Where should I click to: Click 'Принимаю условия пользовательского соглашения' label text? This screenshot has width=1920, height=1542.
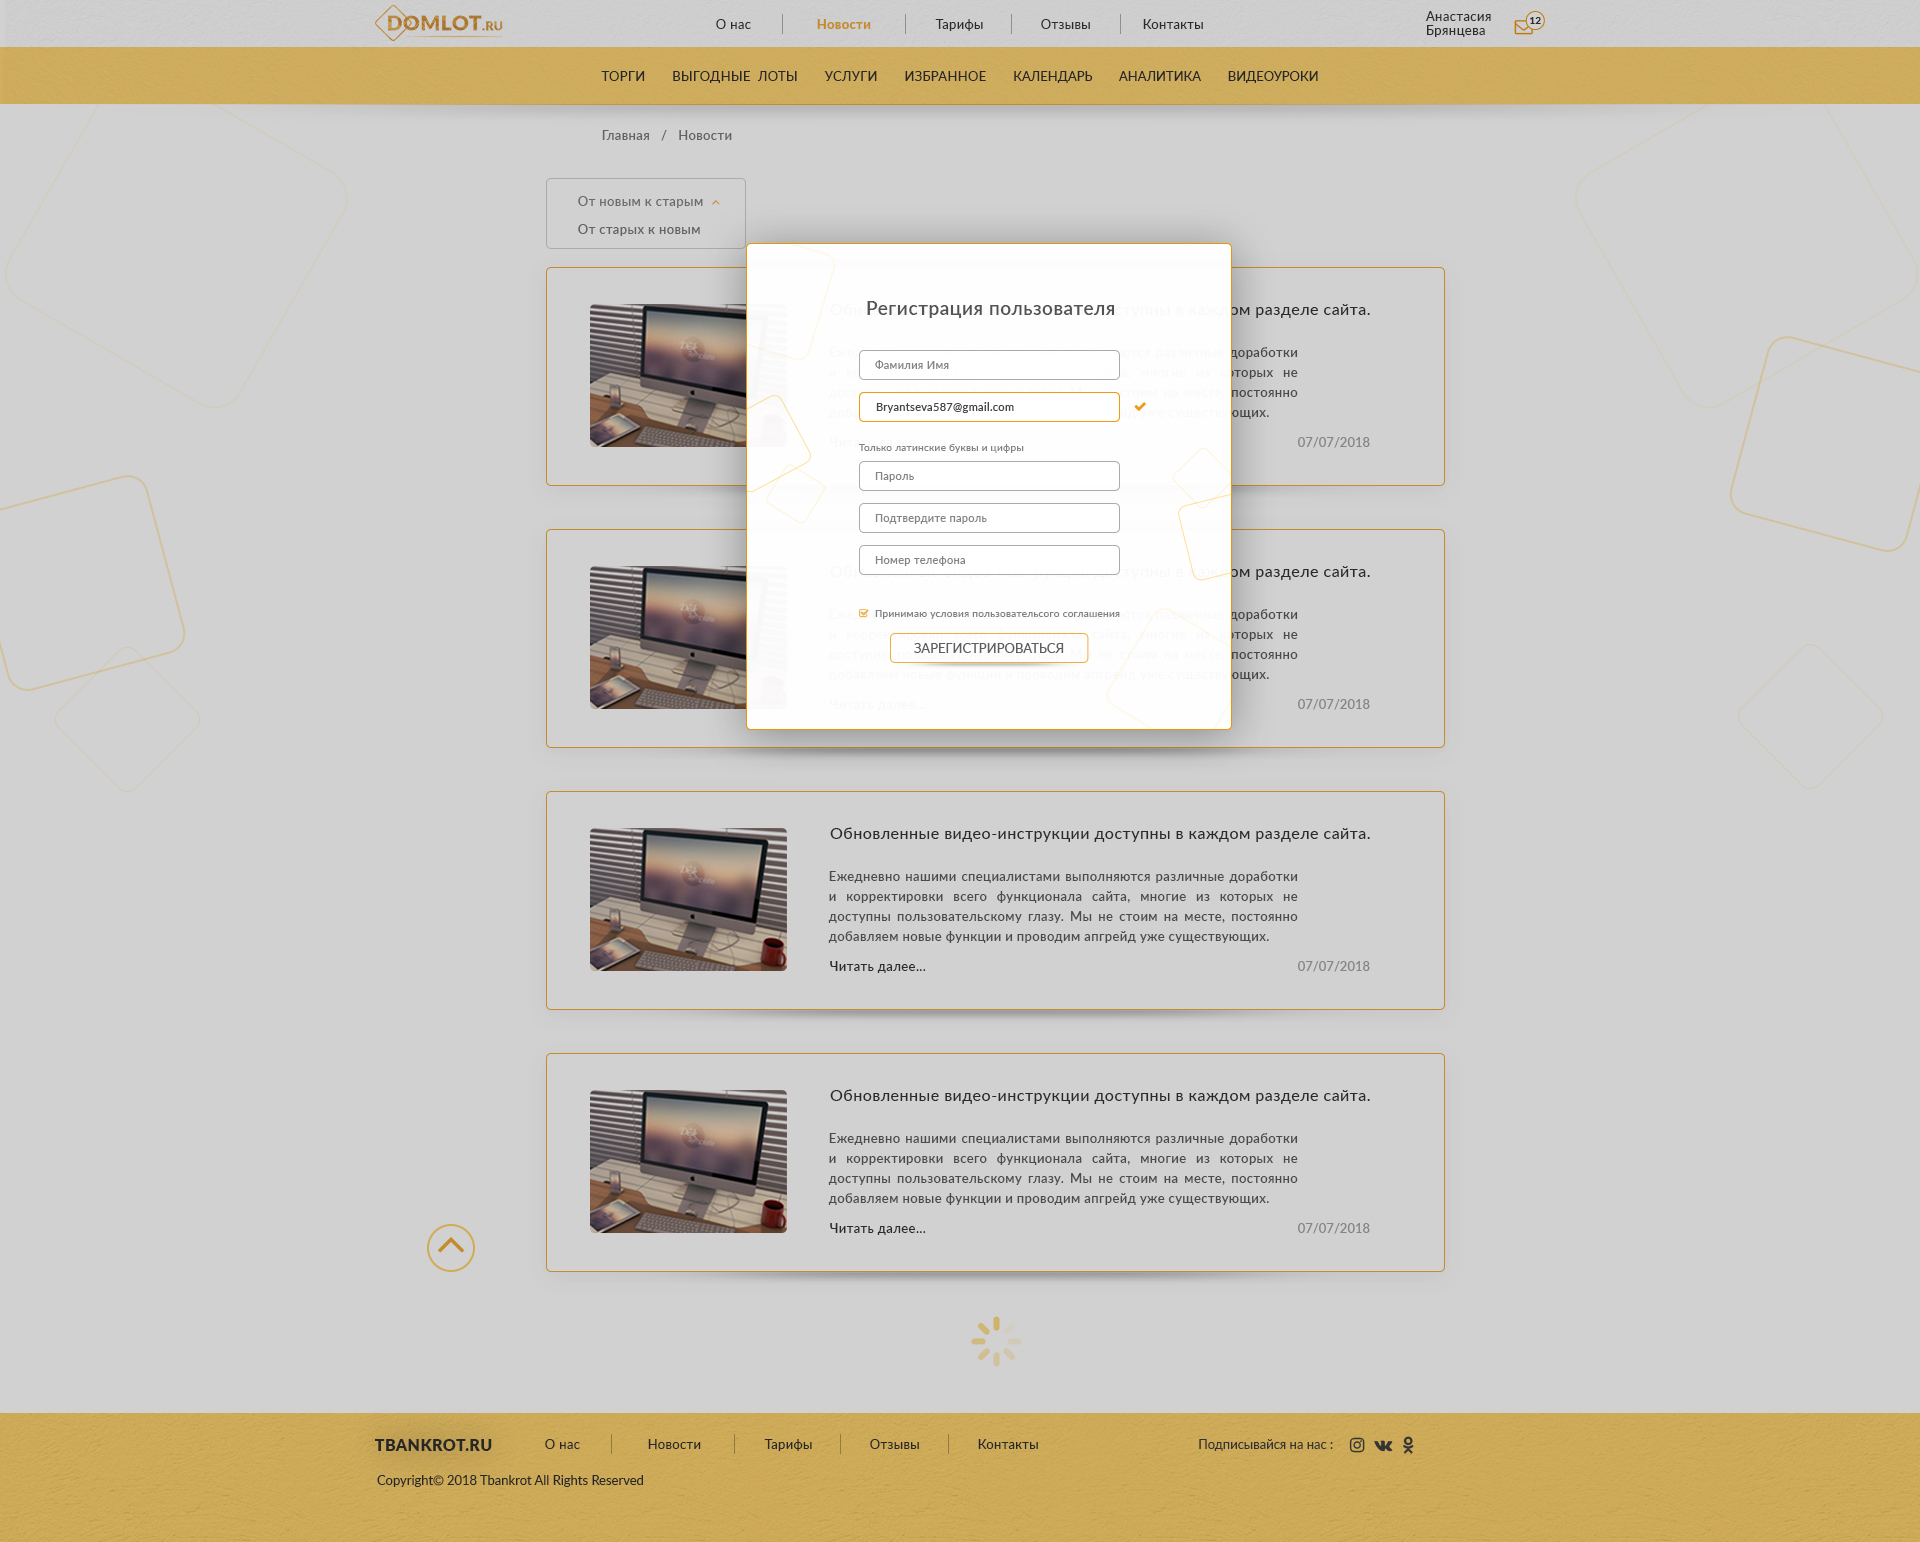pos(997,614)
